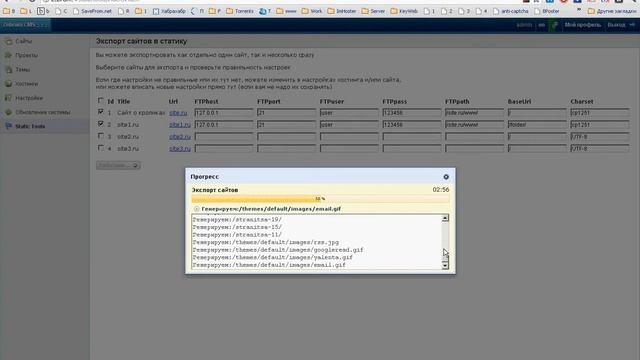640x360 pixels.
Task: Click the spinner icon beside Генерируем status line
Action: coord(196,209)
